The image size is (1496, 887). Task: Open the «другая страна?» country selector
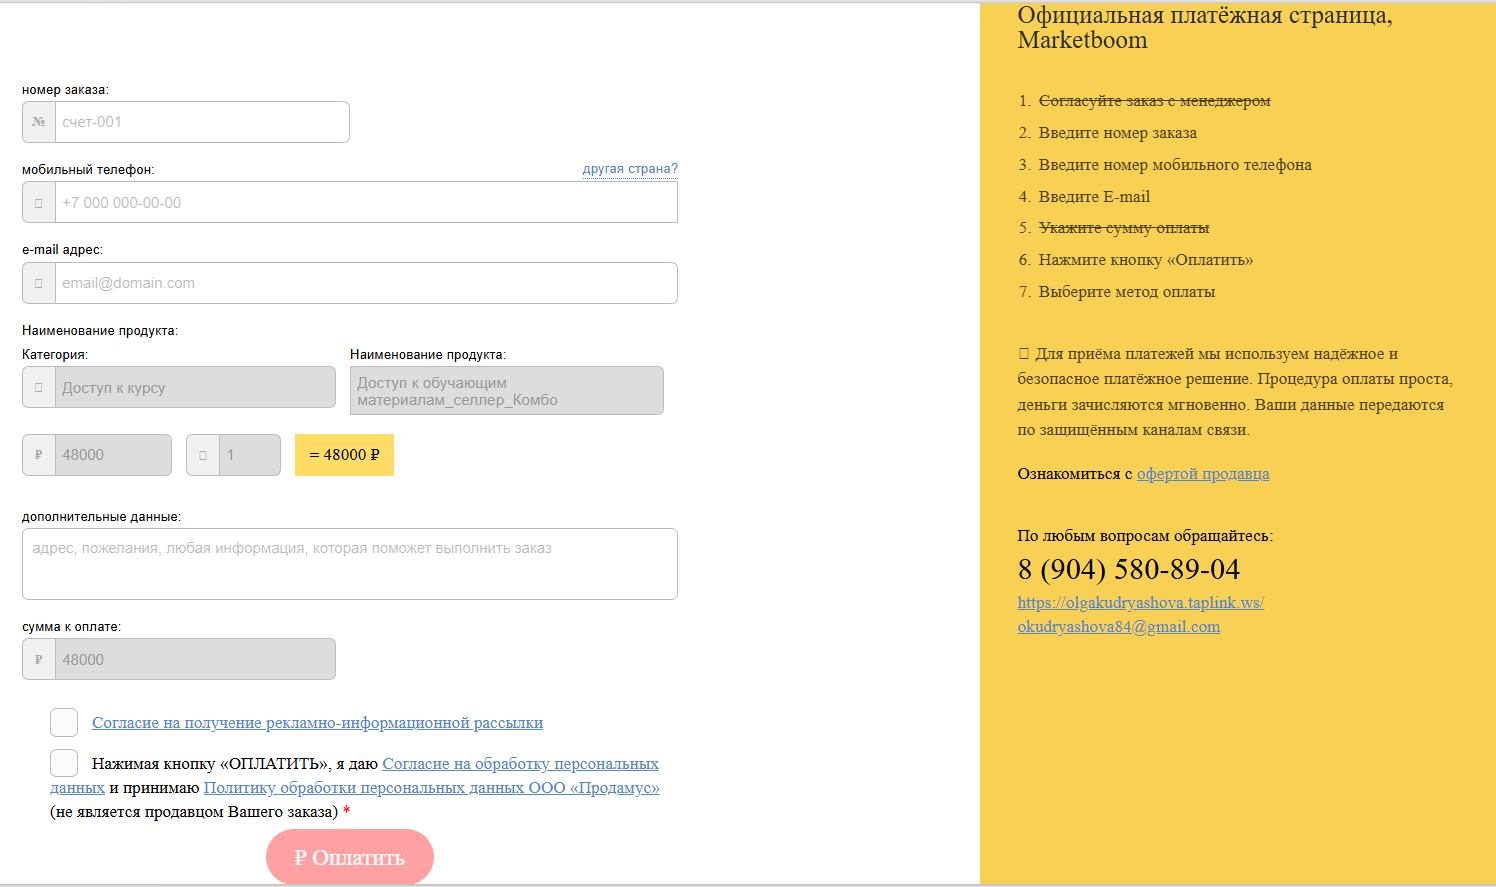630,169
